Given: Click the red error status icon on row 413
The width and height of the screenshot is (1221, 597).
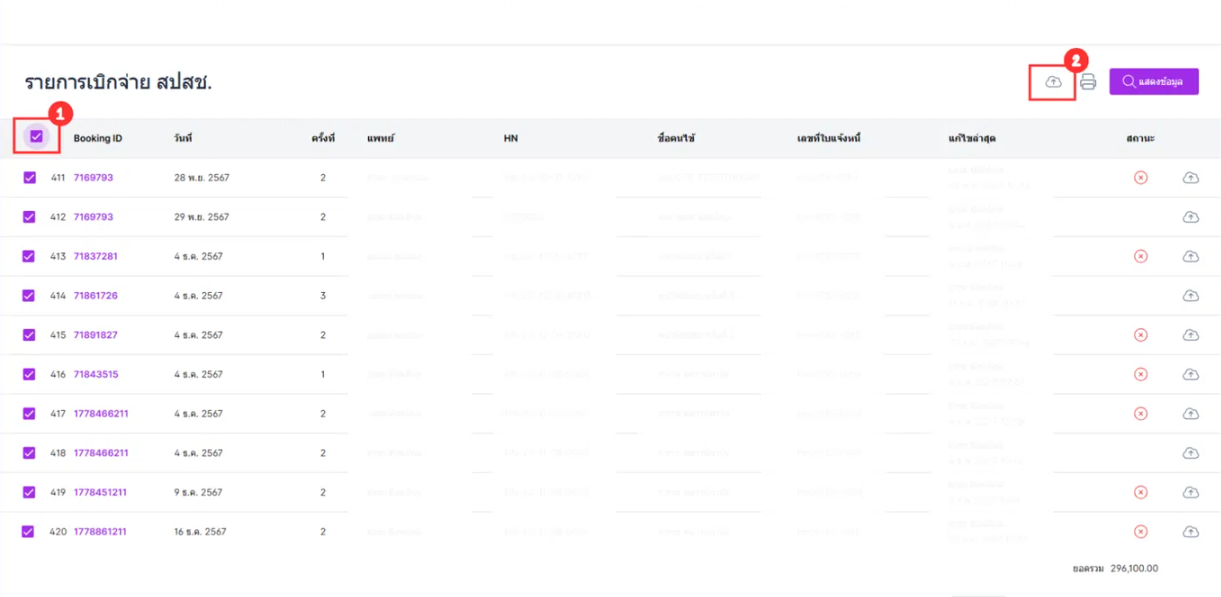Looking at the screenshot, I should tap(1140, 256).
